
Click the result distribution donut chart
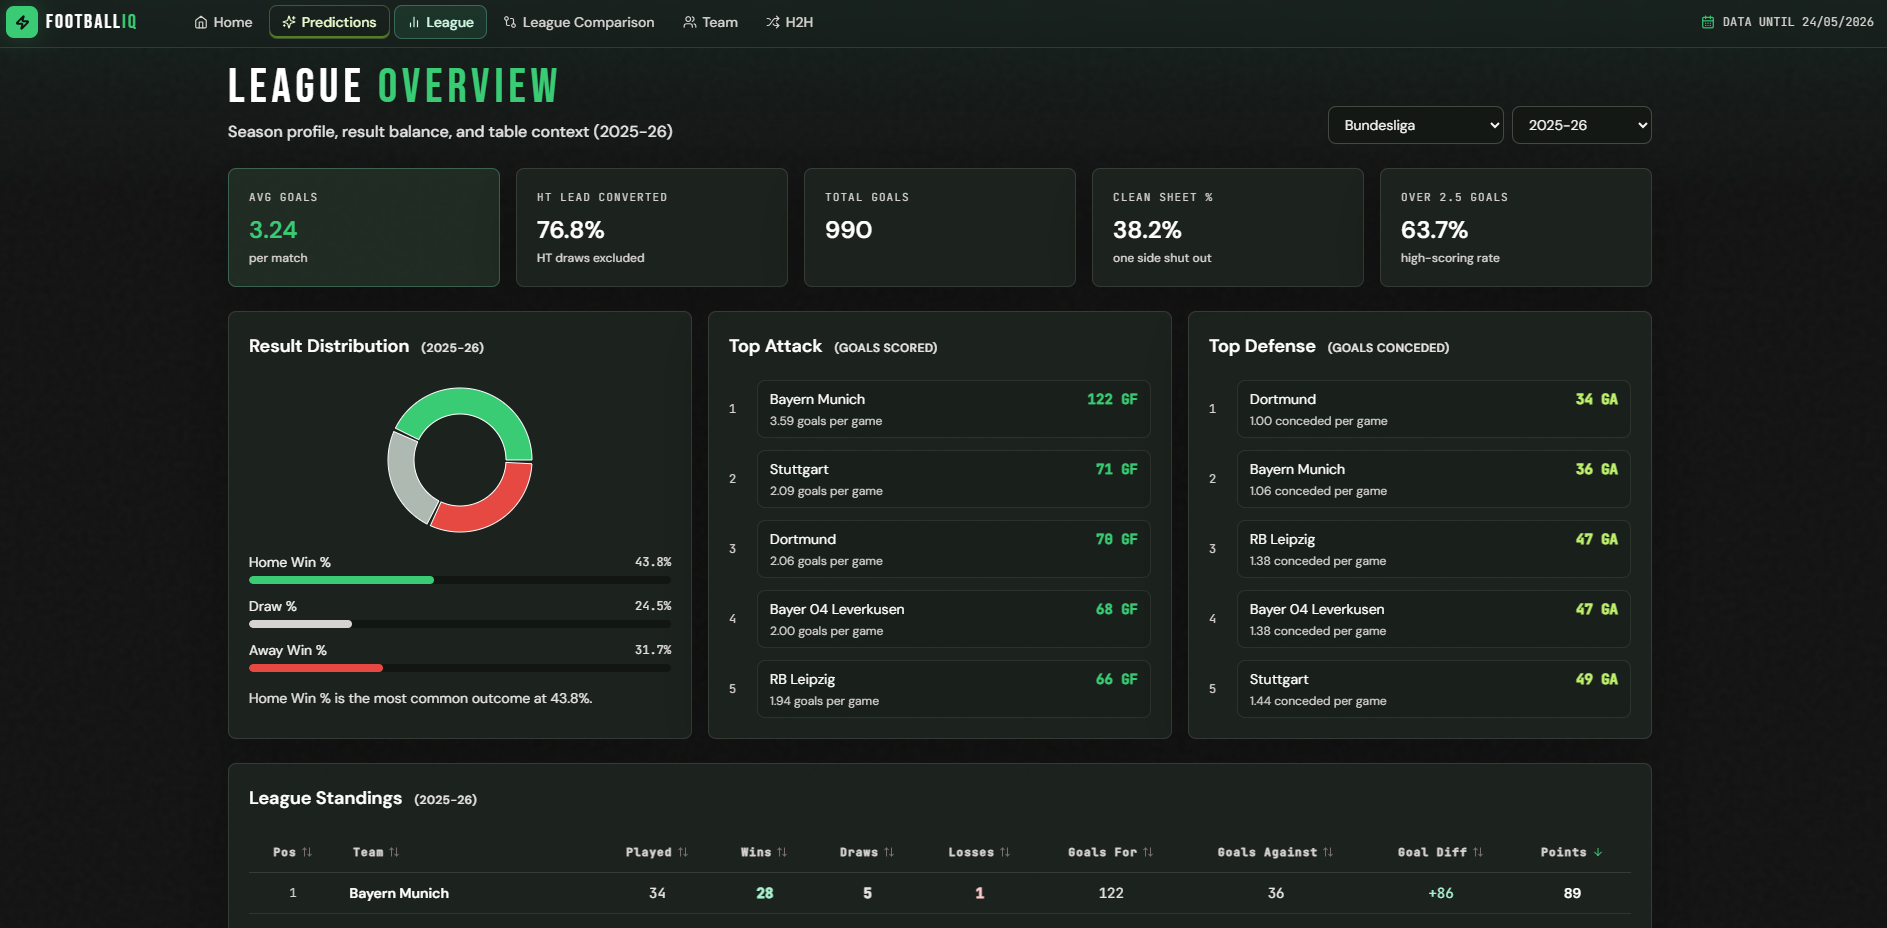click(x=460, y=460)
